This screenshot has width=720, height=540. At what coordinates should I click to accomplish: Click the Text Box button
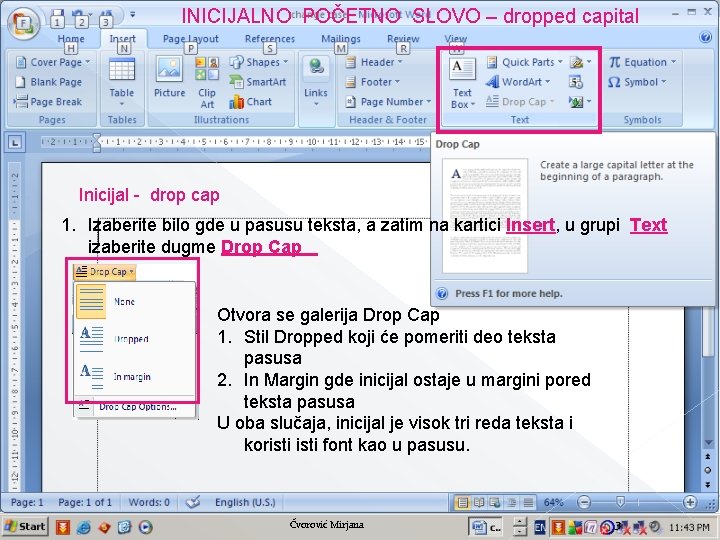462,84
